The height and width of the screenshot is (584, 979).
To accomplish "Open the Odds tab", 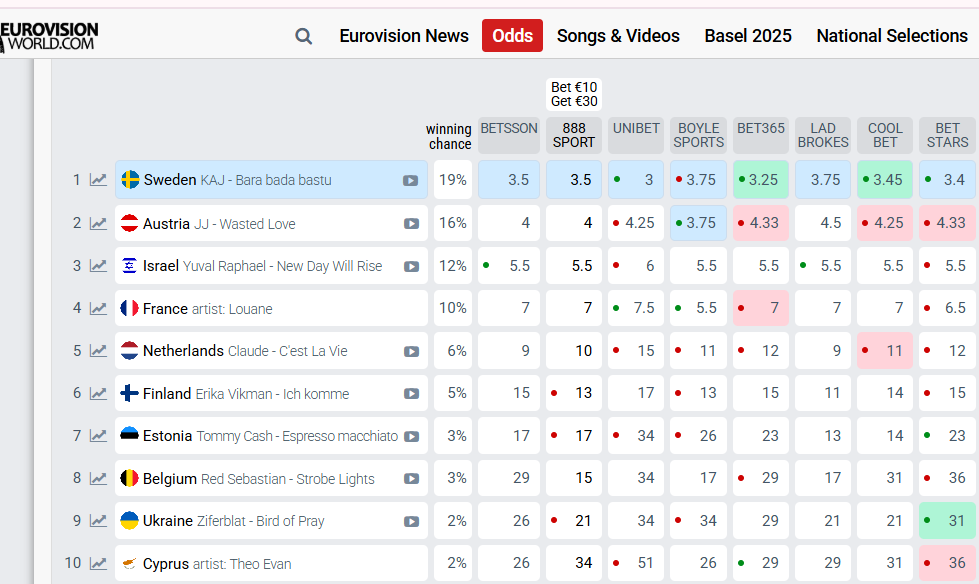I will 513,36.
